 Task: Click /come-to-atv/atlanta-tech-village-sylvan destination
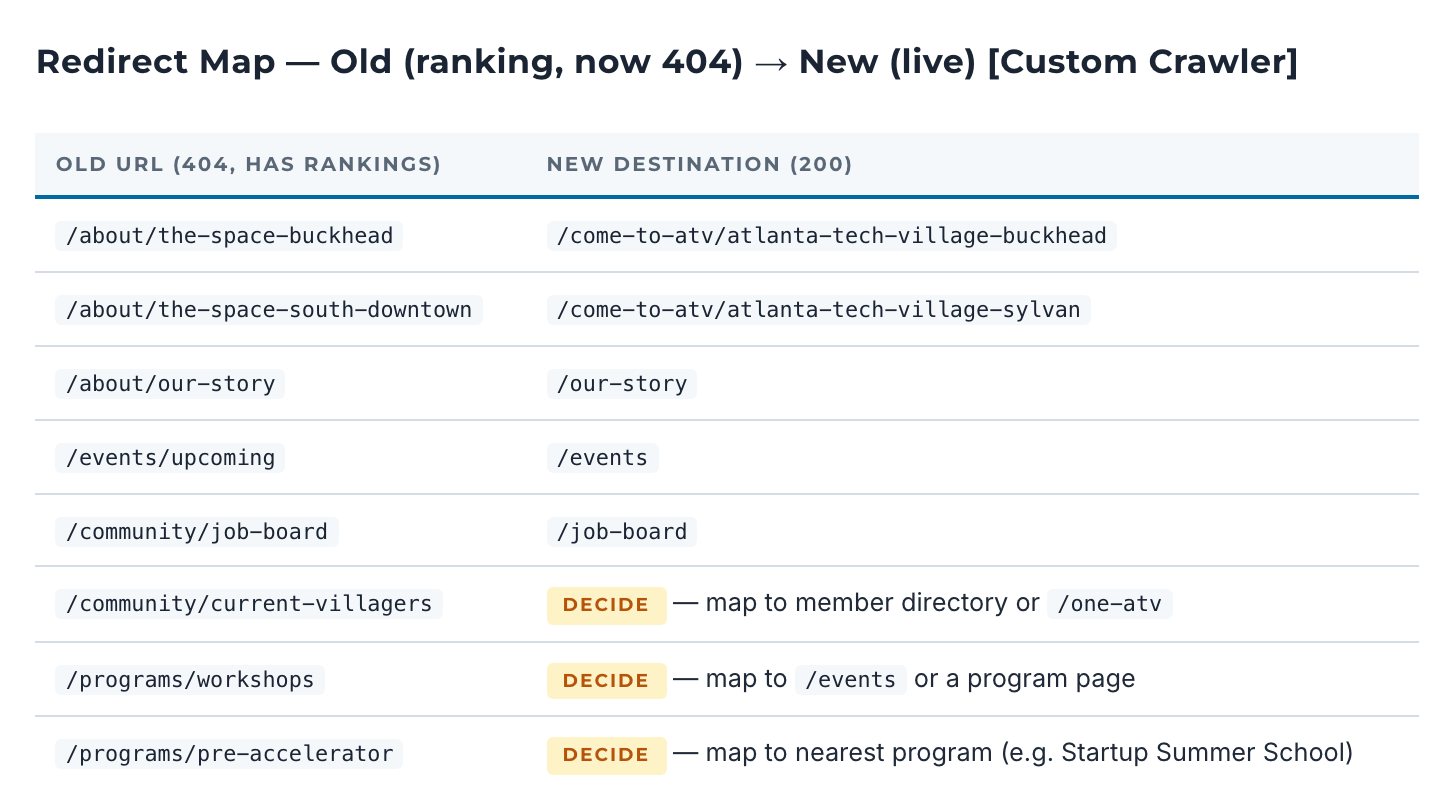818,310
